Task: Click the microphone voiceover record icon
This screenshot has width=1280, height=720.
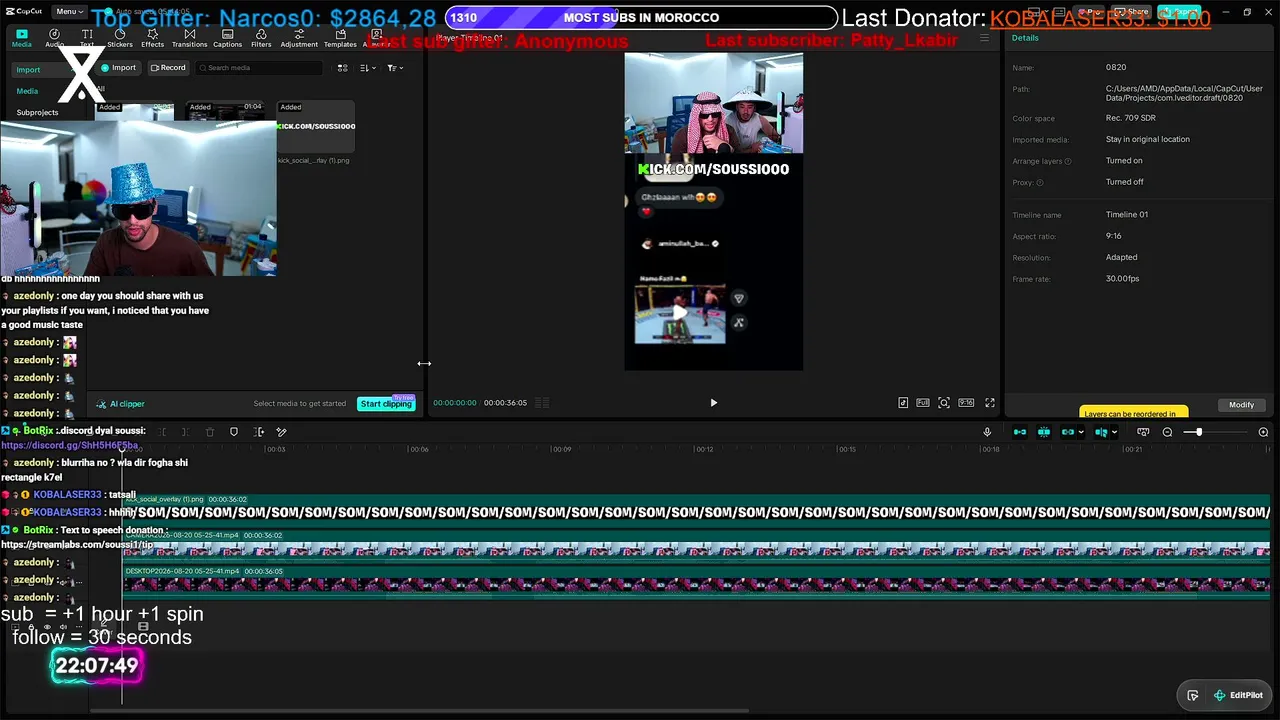Action: 987,432
